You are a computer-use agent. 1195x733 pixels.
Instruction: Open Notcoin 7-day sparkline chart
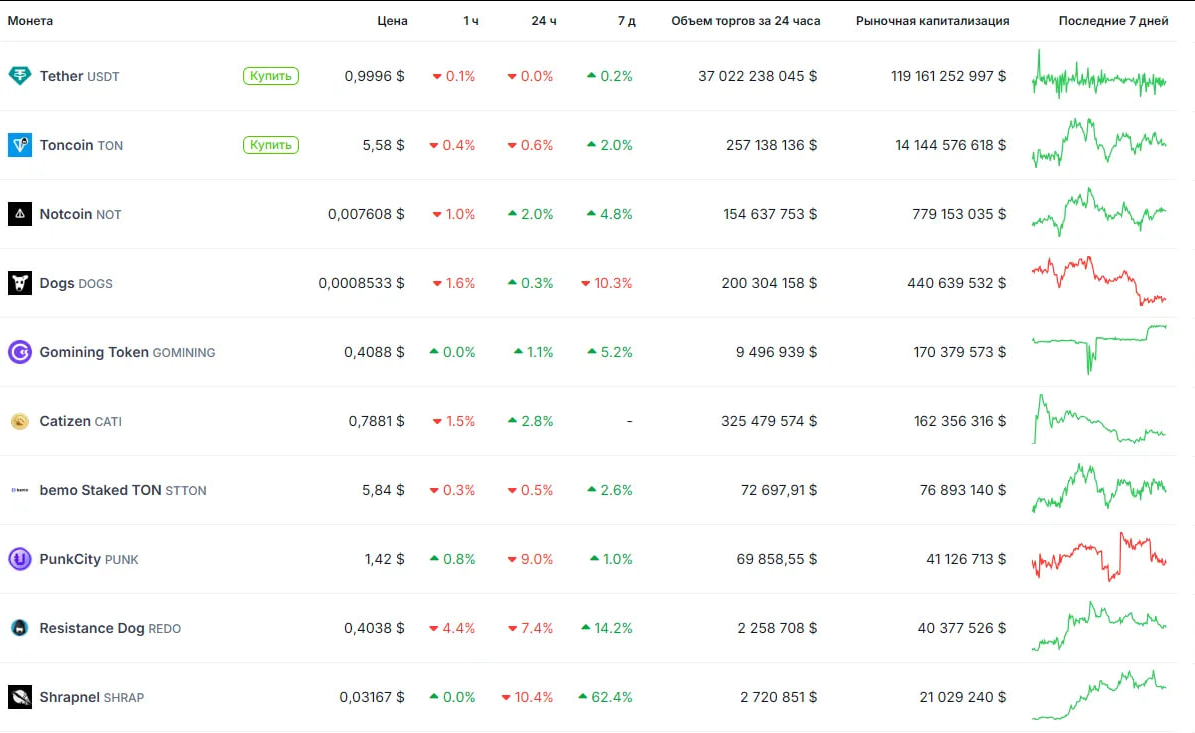[x=1099, y=212]
